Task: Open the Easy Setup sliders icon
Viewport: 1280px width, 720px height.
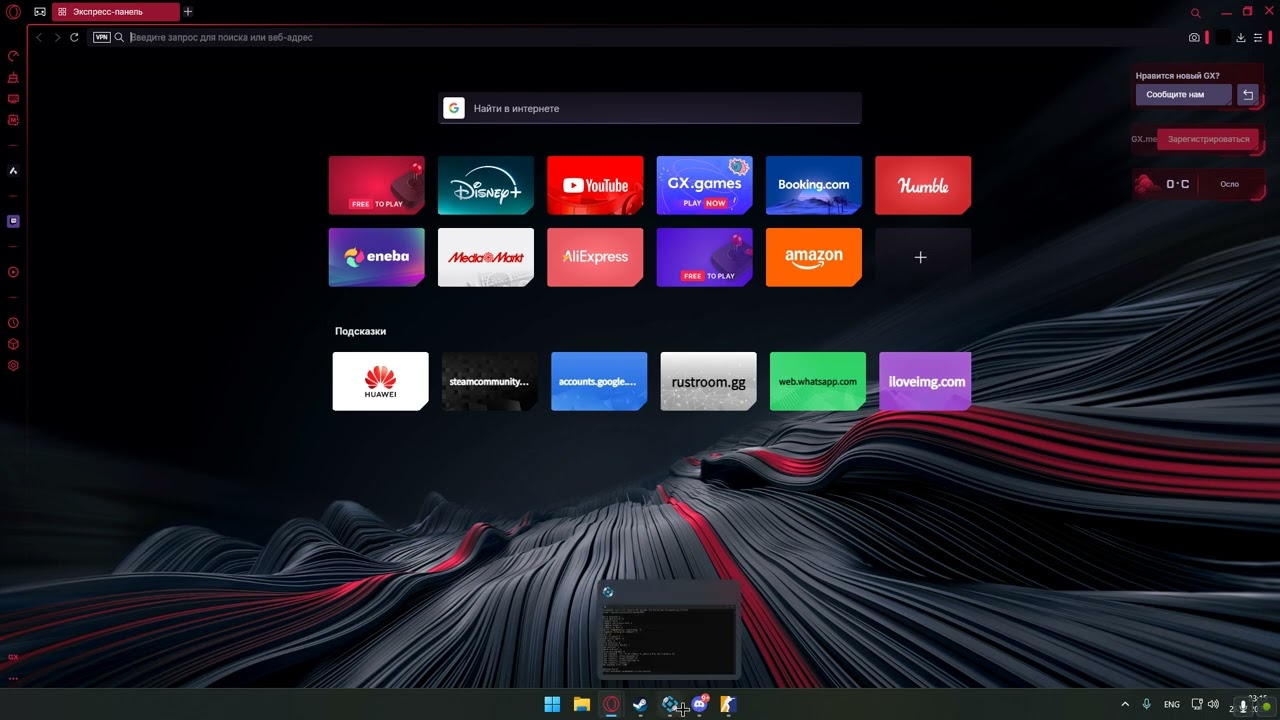Action: 1259,37
